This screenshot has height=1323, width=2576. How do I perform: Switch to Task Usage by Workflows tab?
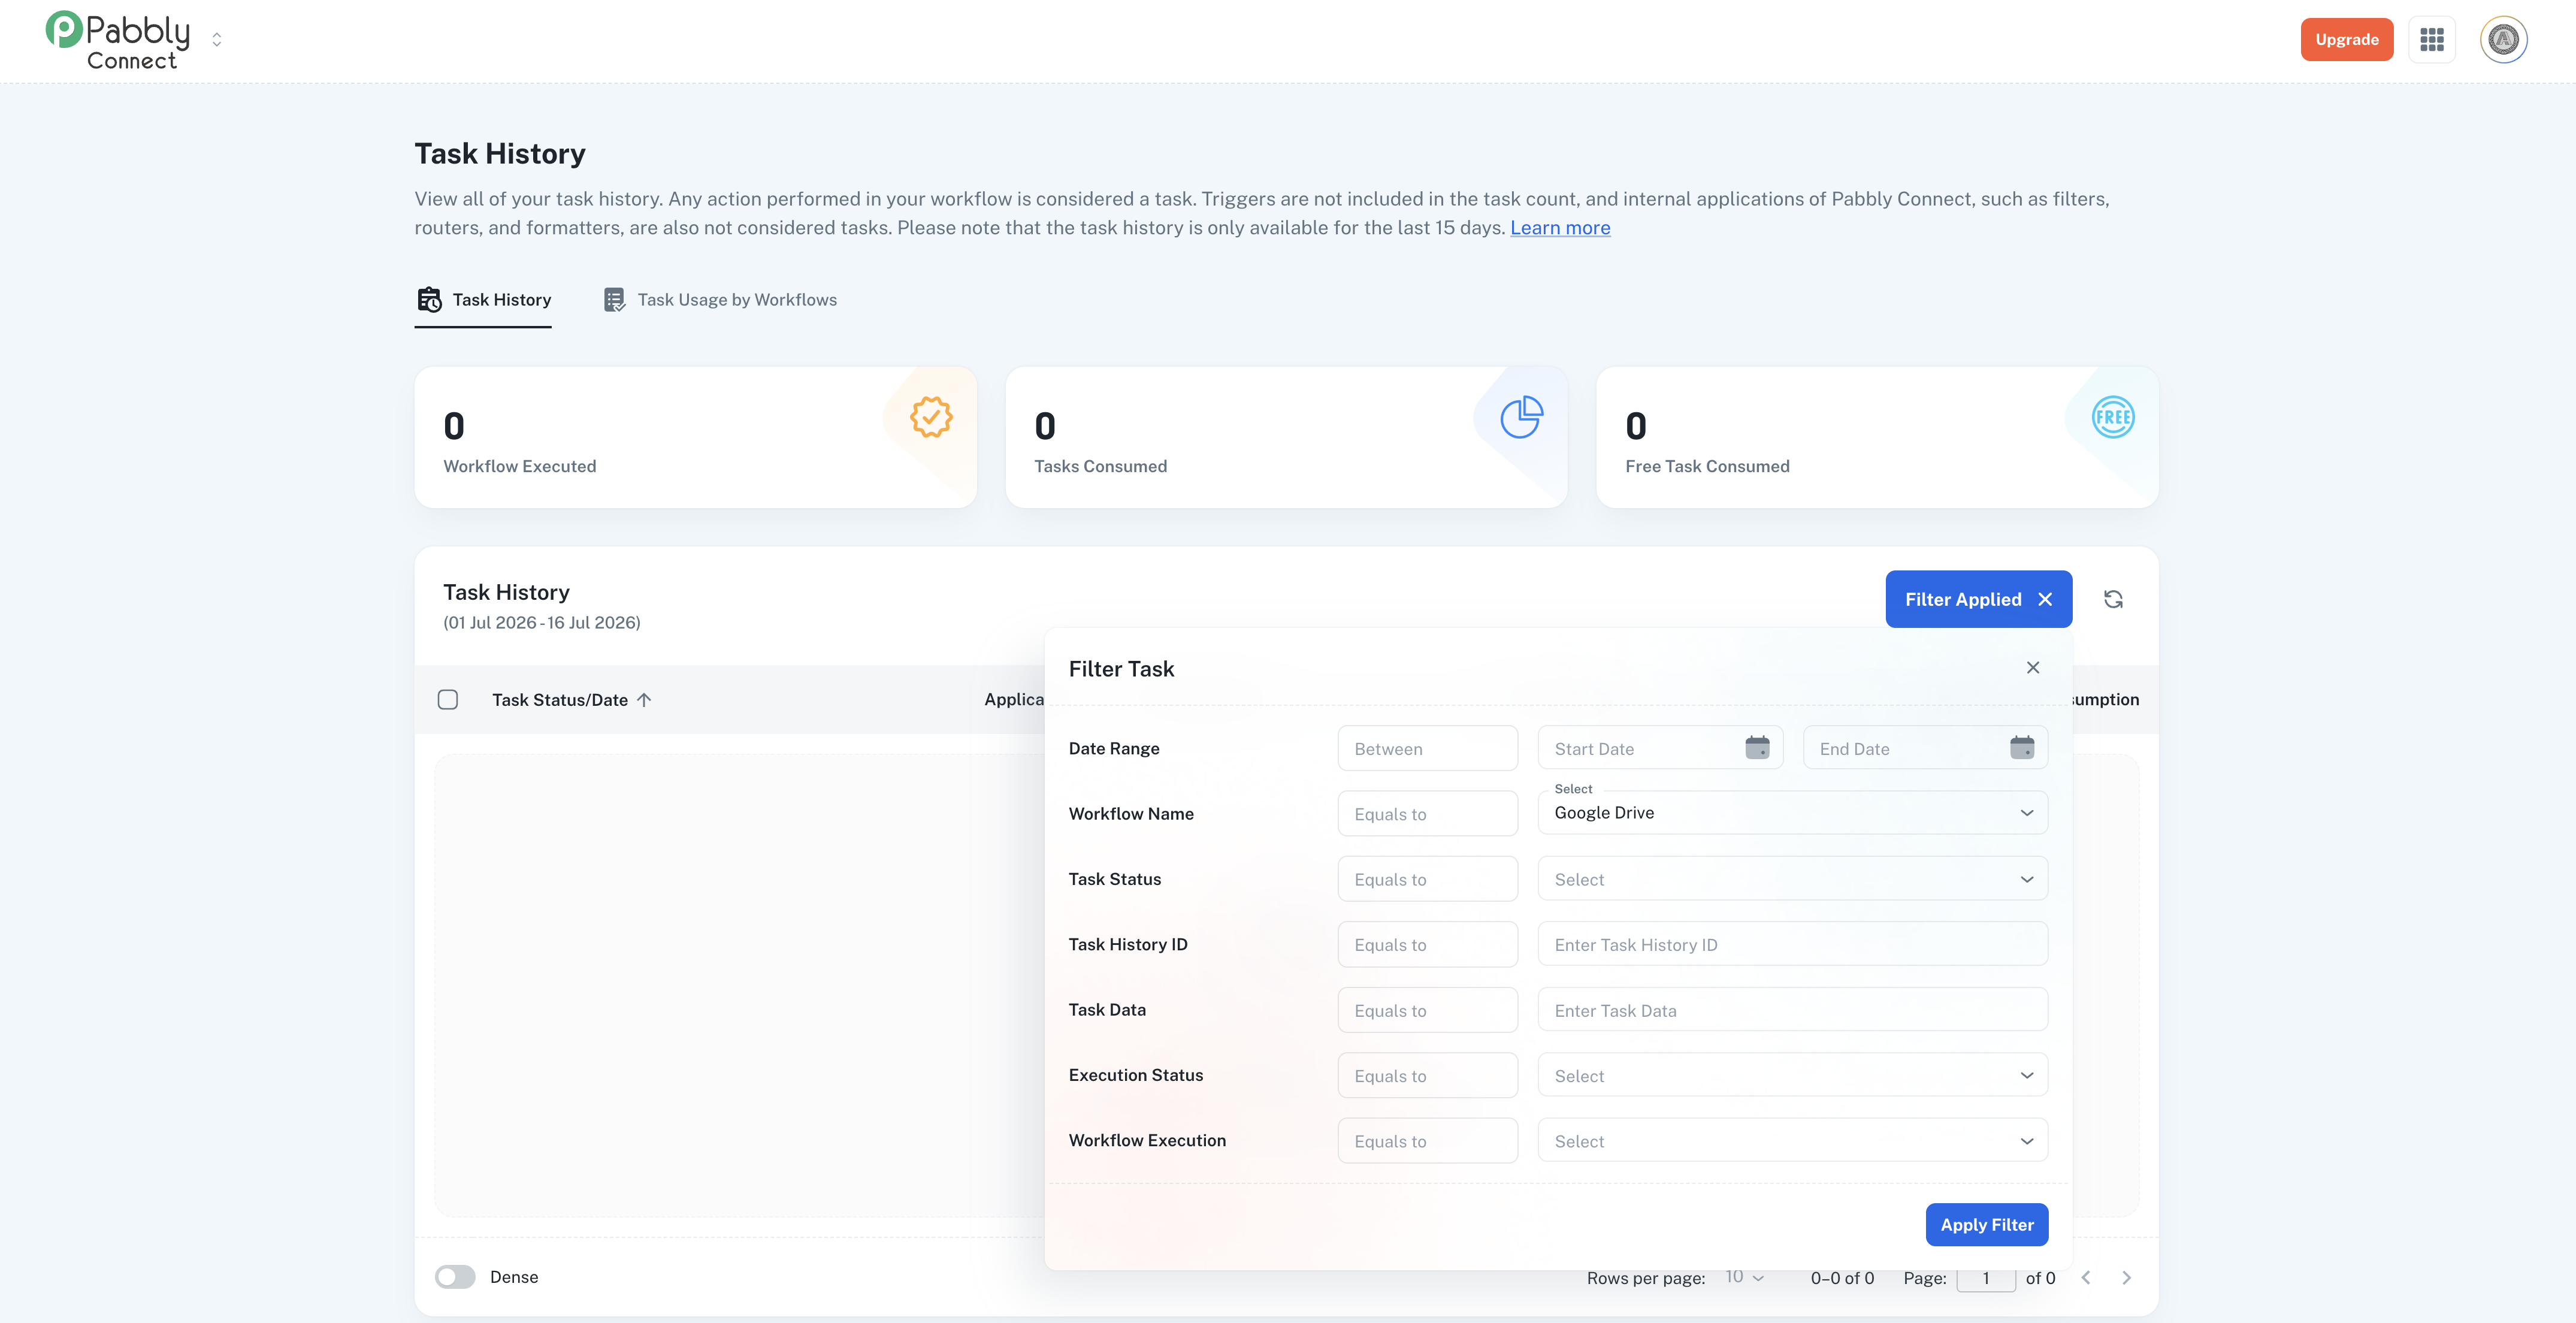click(x=720, y=300)
